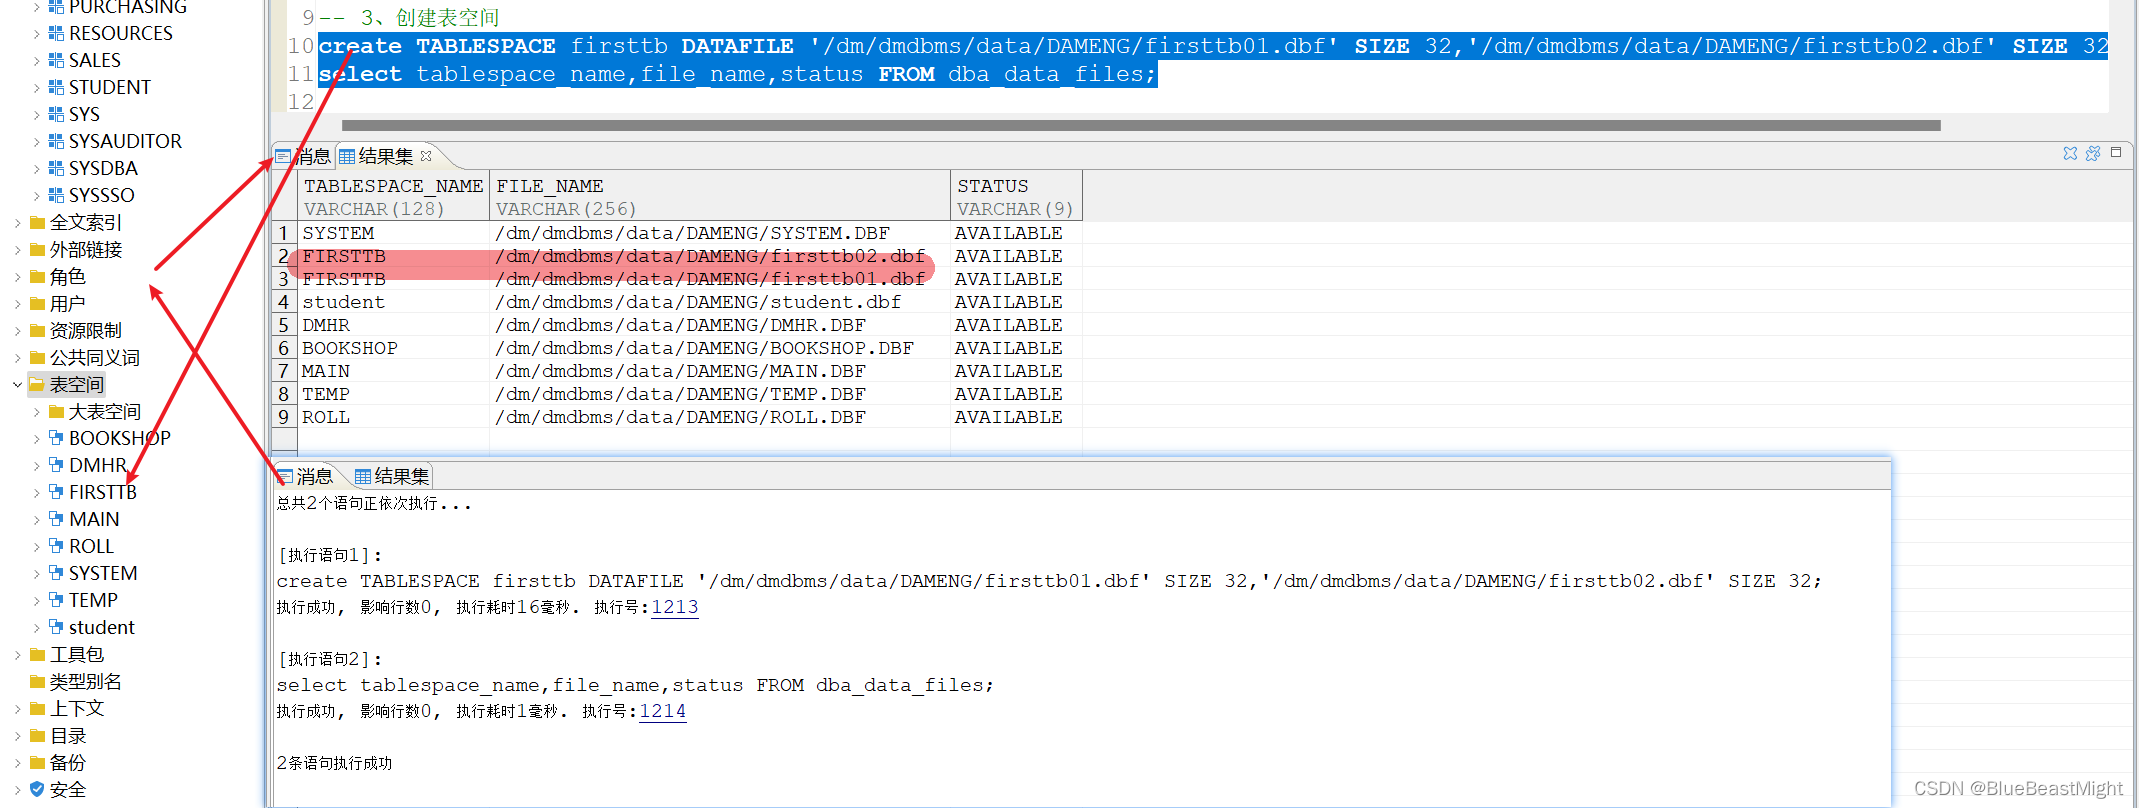Click the 安全 shield icon
The image size is (2139, 808).
pos(37,789)
